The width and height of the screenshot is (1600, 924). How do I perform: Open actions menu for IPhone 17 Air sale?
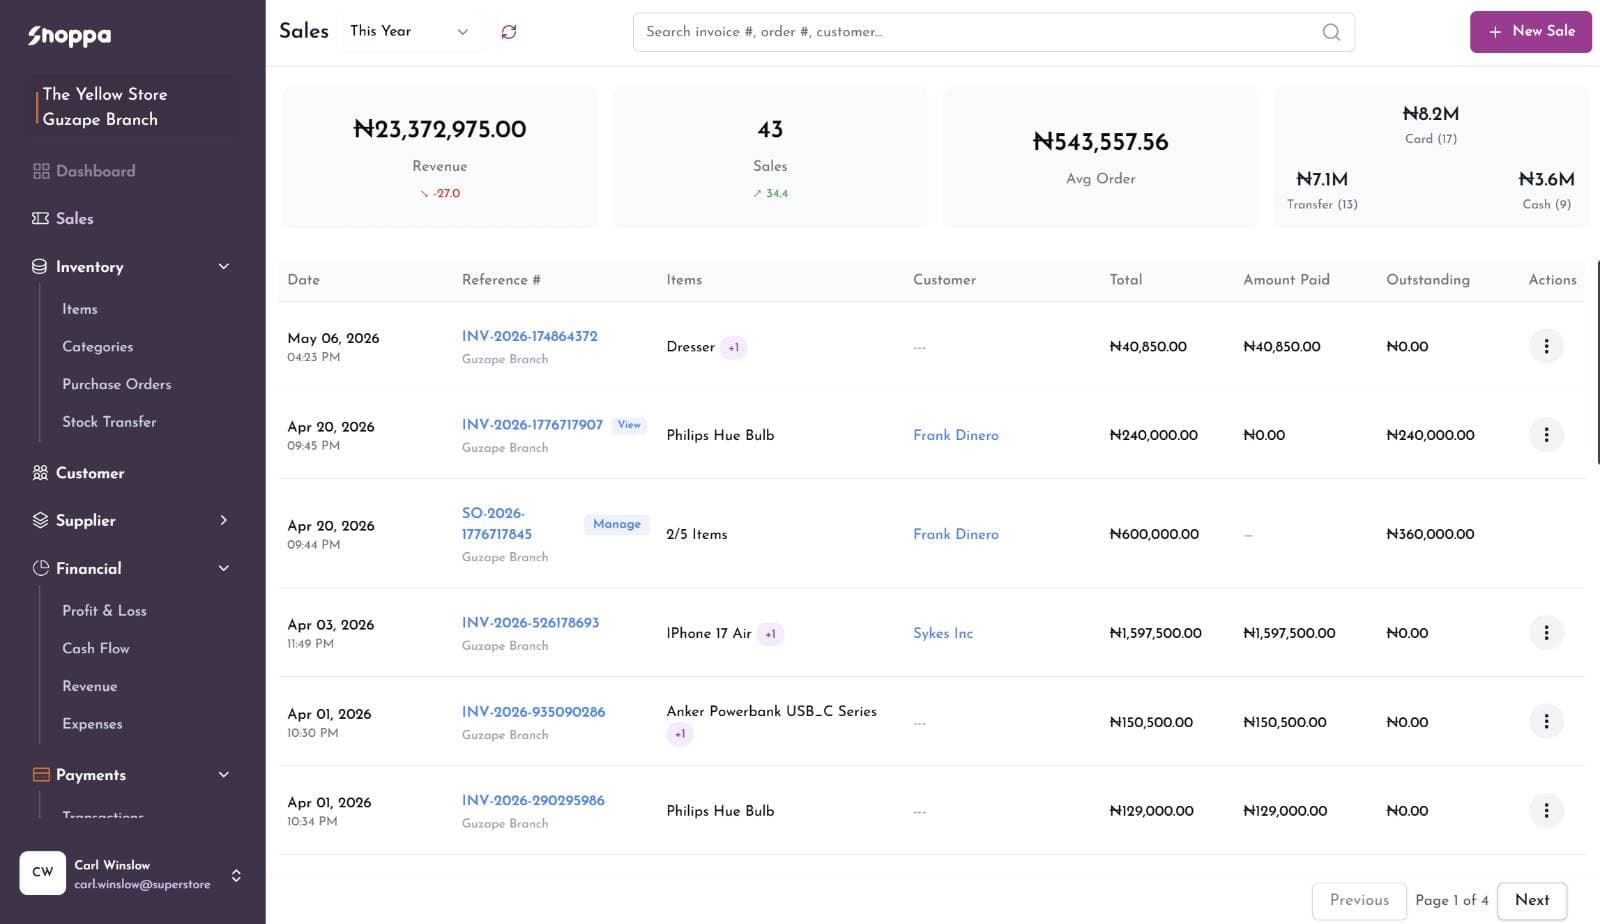[x=1546, y=632]
